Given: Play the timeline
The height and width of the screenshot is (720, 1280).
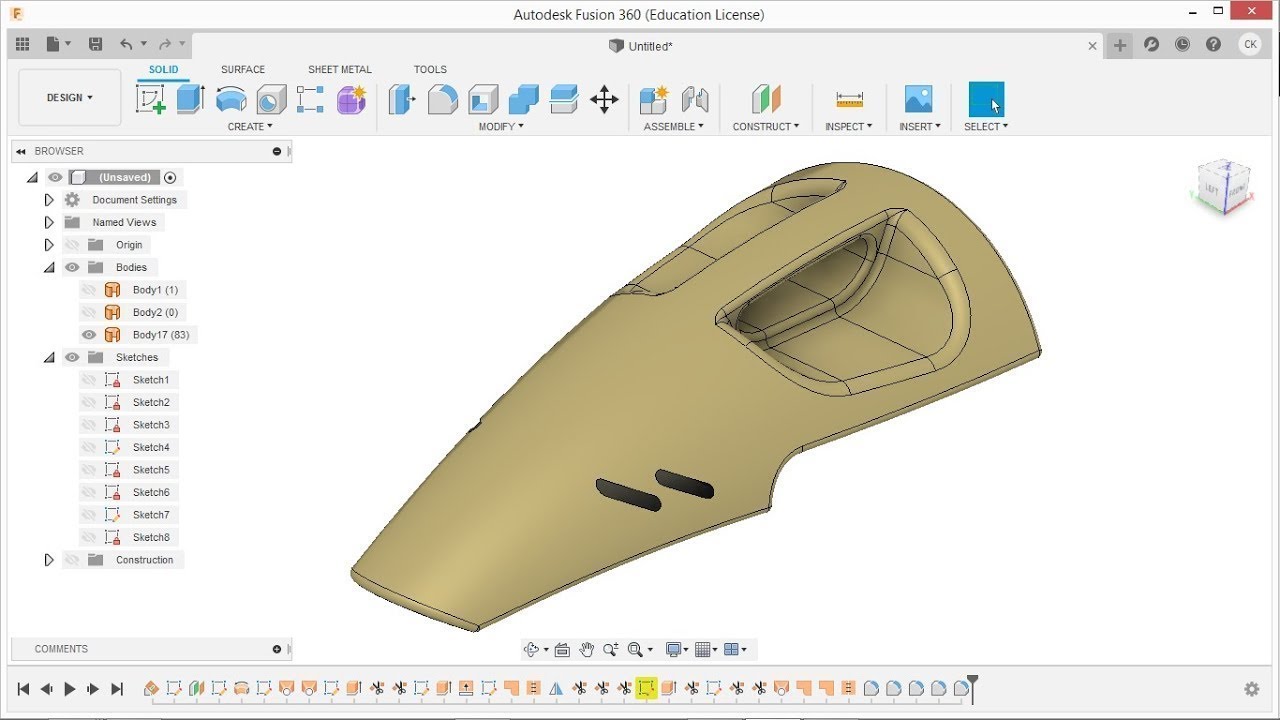Looking at the screenshot, I should pos(70,689).
